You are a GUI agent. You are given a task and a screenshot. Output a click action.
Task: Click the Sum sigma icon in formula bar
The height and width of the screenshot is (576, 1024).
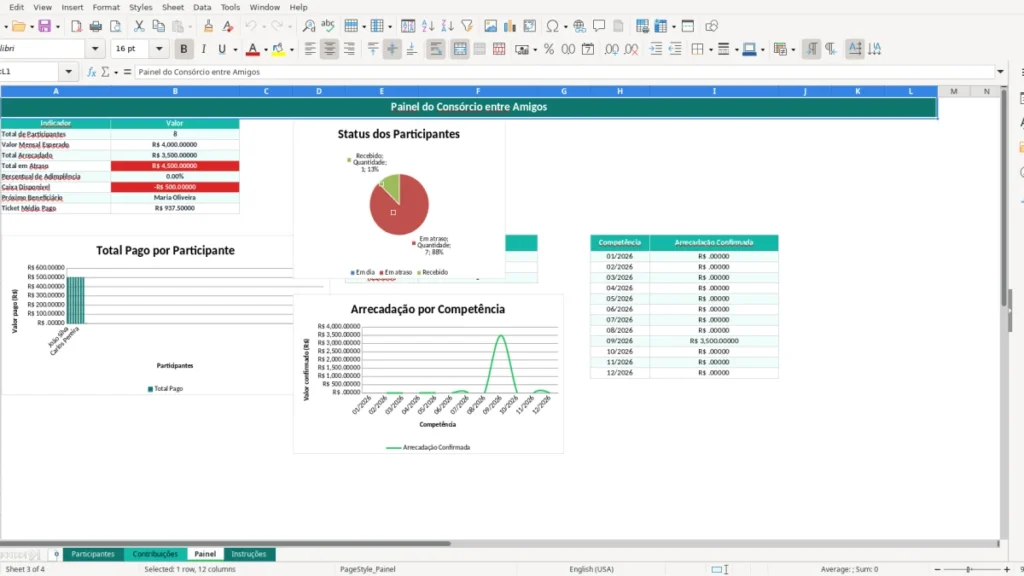[x=105, y=72]
